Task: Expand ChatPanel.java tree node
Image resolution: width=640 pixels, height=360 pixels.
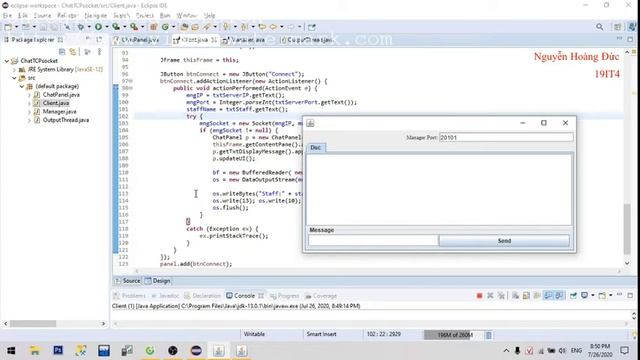Action: (29, 95)
